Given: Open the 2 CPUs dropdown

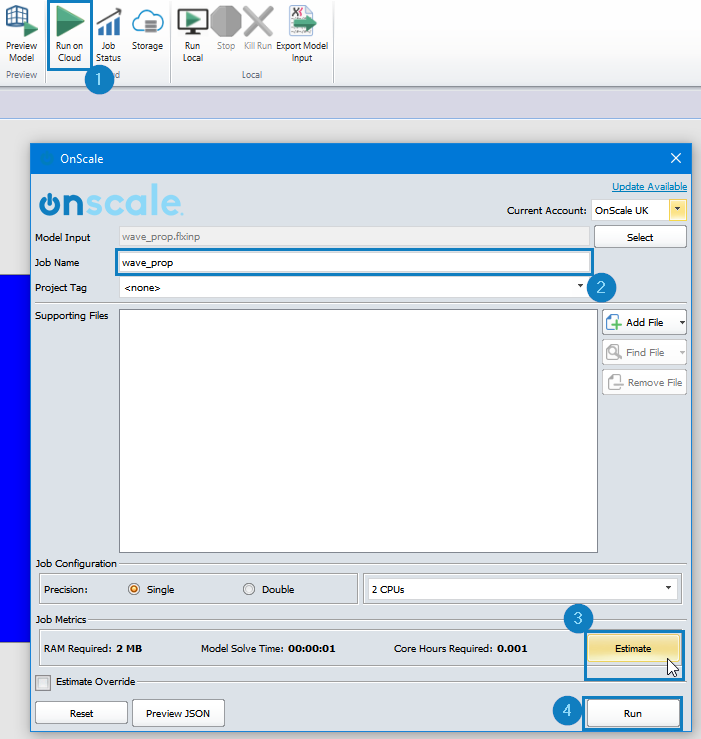Looking at the screenshot, I should (x=522, y=589).
